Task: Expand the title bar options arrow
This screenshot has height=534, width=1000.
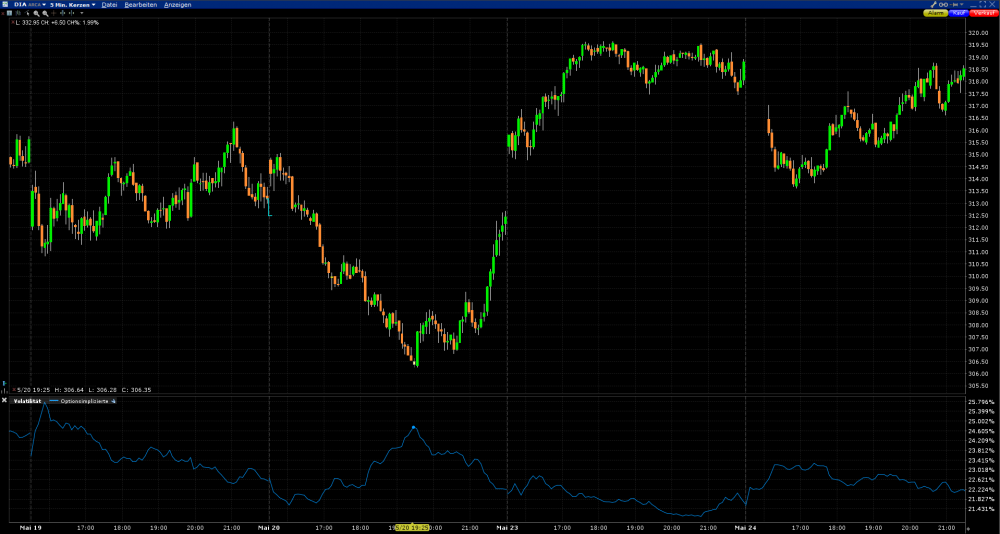Action: pyautogui.click(x=962, y=4)
